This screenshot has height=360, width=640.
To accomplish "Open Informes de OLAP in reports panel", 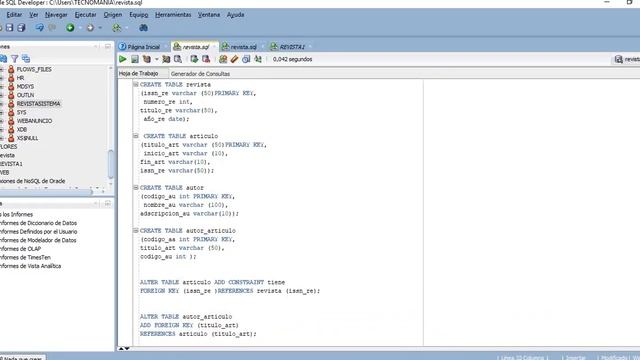I will pos(20,249).
